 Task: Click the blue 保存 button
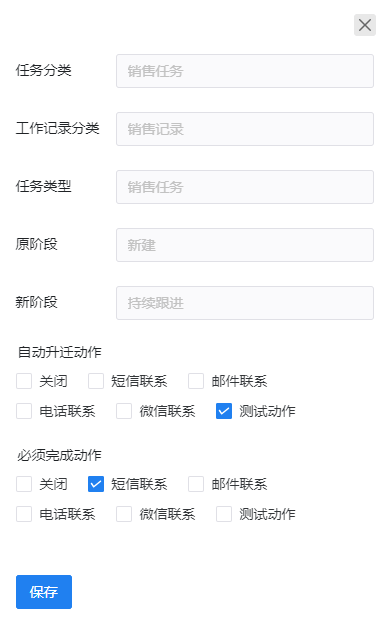tap(44, 592)
